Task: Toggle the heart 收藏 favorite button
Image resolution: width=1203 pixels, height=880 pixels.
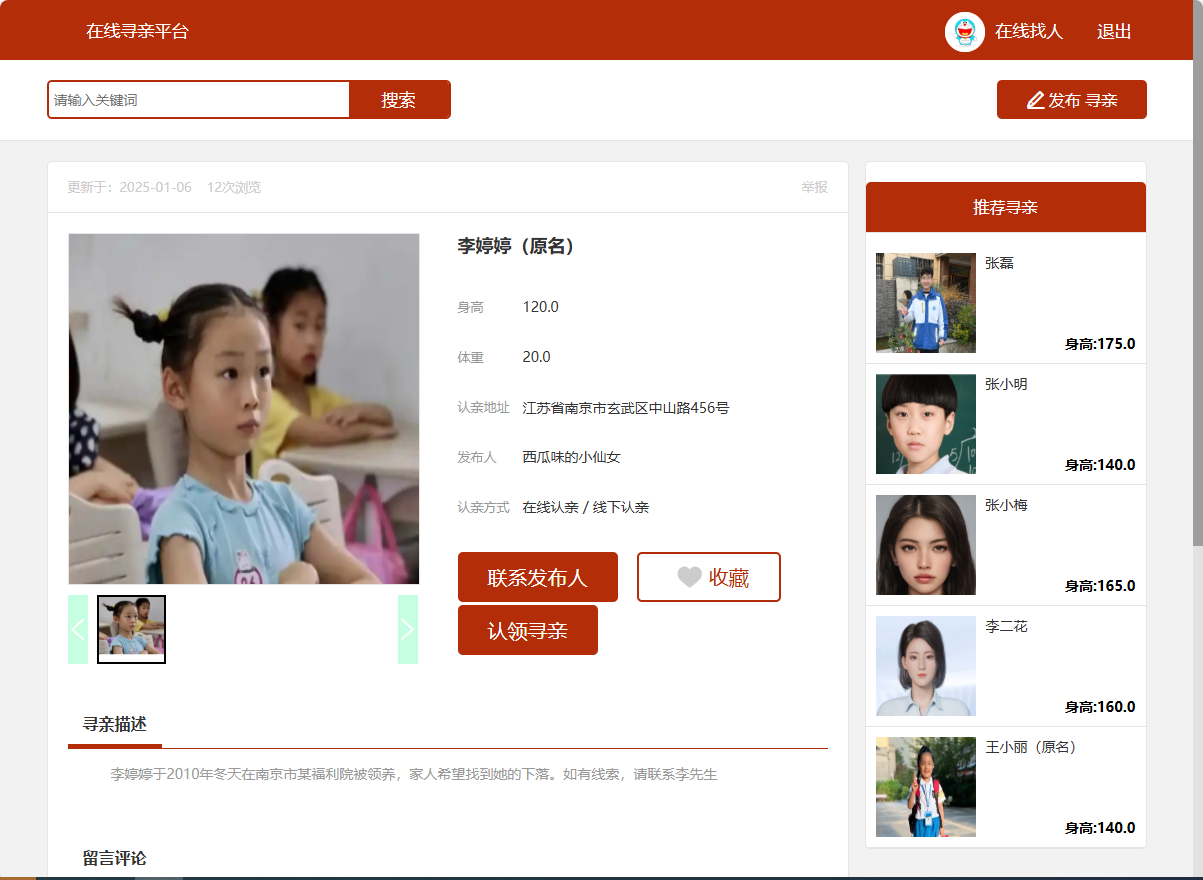Action: coord(708,577)
